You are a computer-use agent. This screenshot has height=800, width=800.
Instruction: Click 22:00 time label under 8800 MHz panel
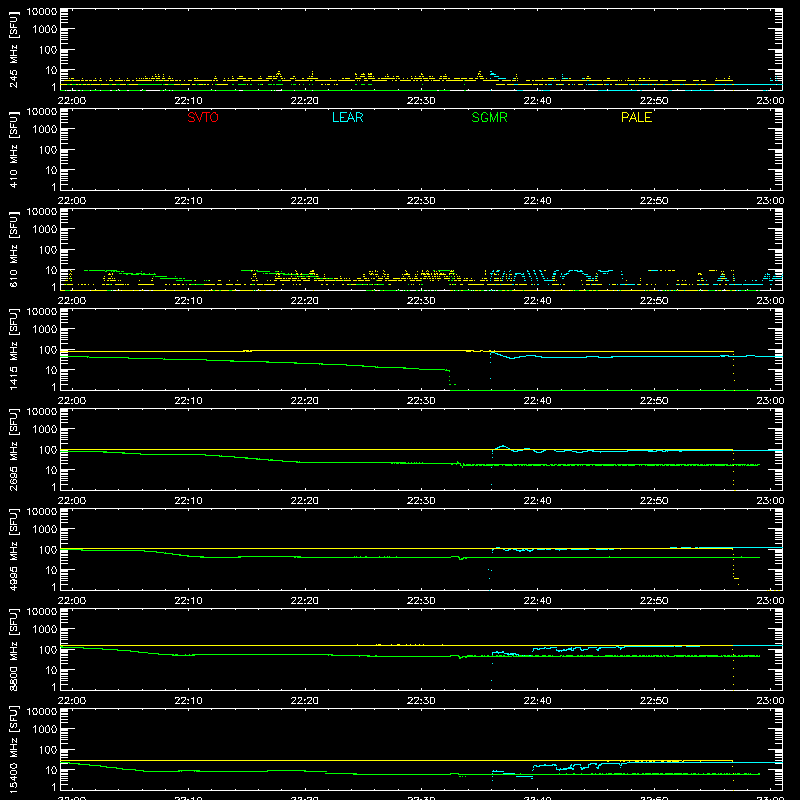(x=71, y=701)
